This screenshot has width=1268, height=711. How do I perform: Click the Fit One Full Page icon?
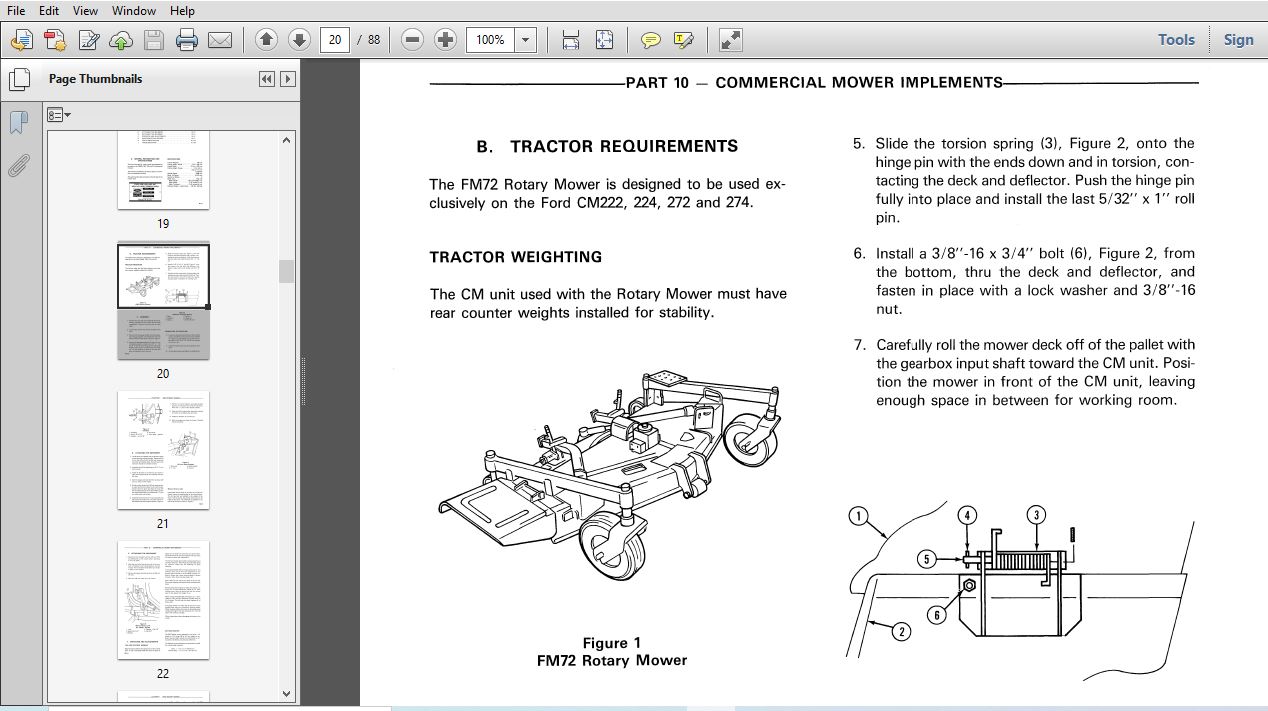tap(604, 40)
